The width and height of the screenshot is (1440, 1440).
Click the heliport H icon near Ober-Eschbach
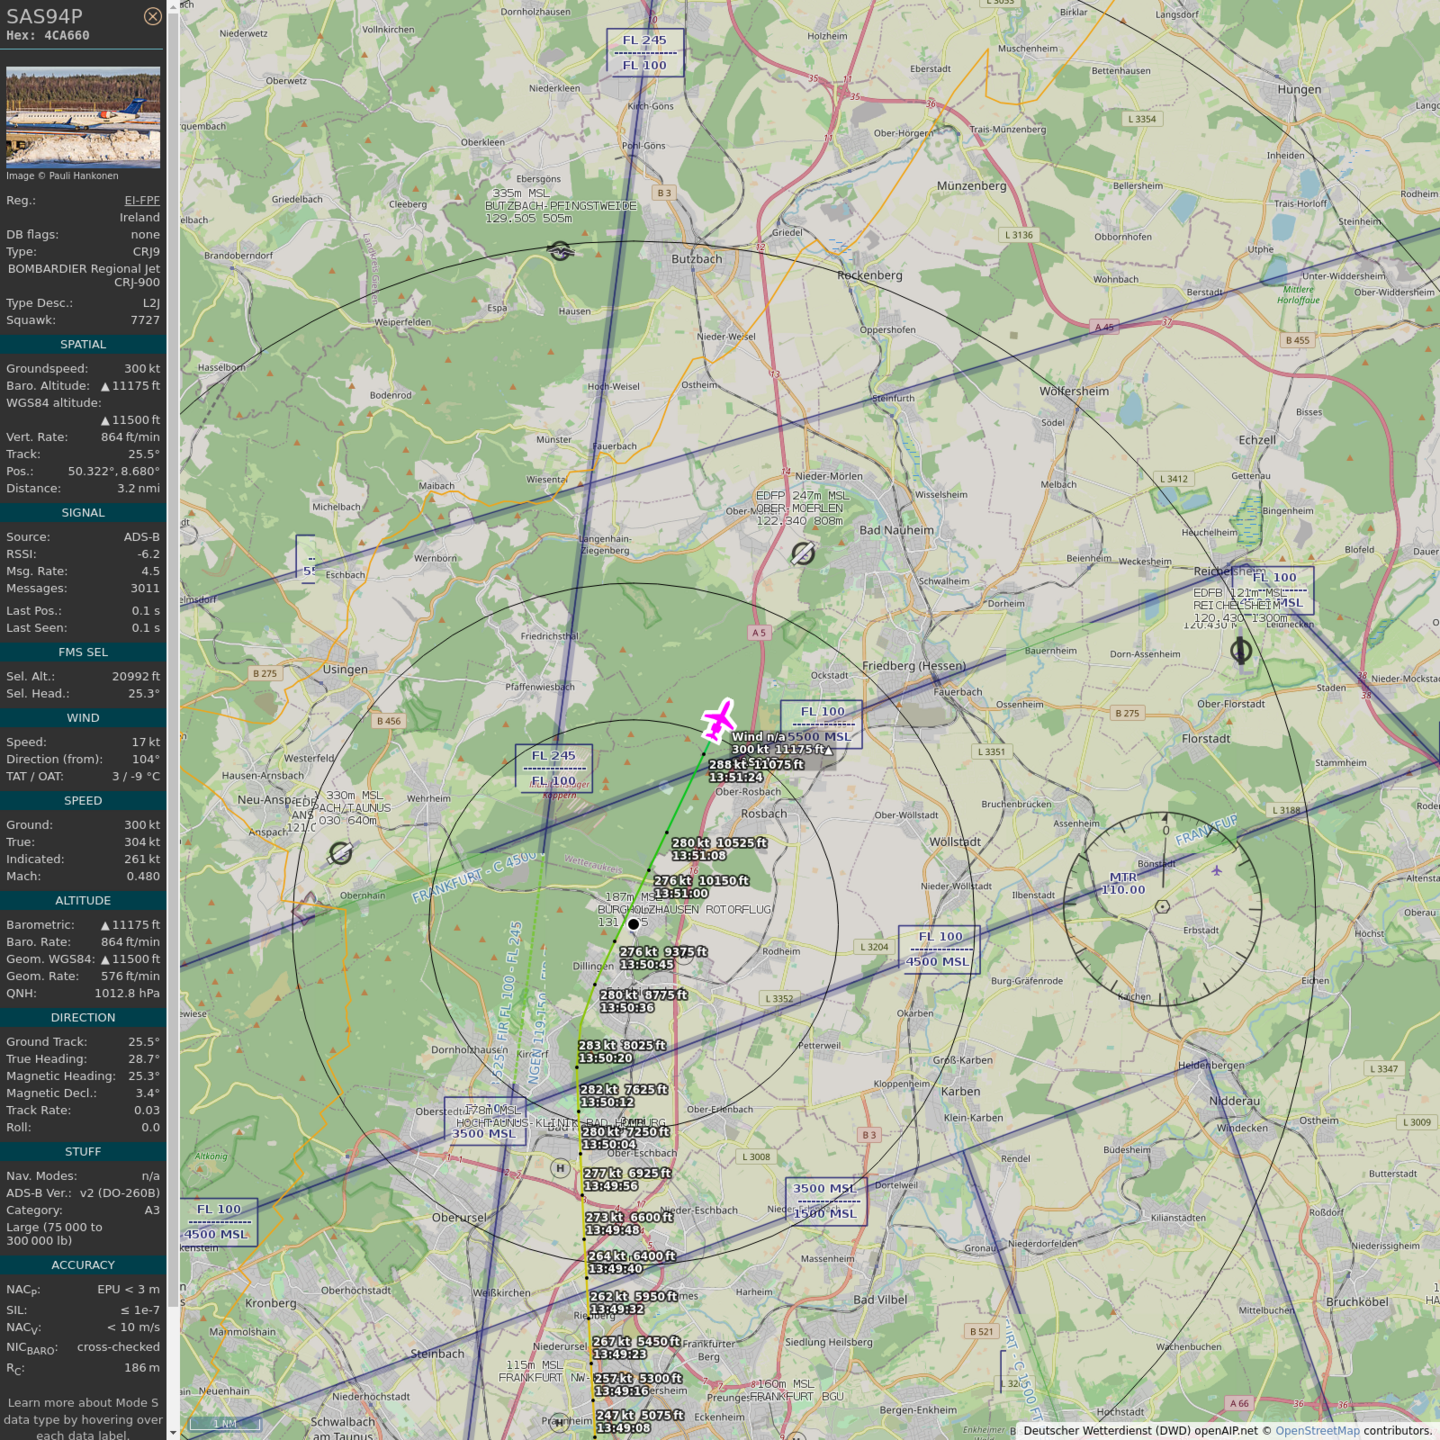coord(560,1168)
